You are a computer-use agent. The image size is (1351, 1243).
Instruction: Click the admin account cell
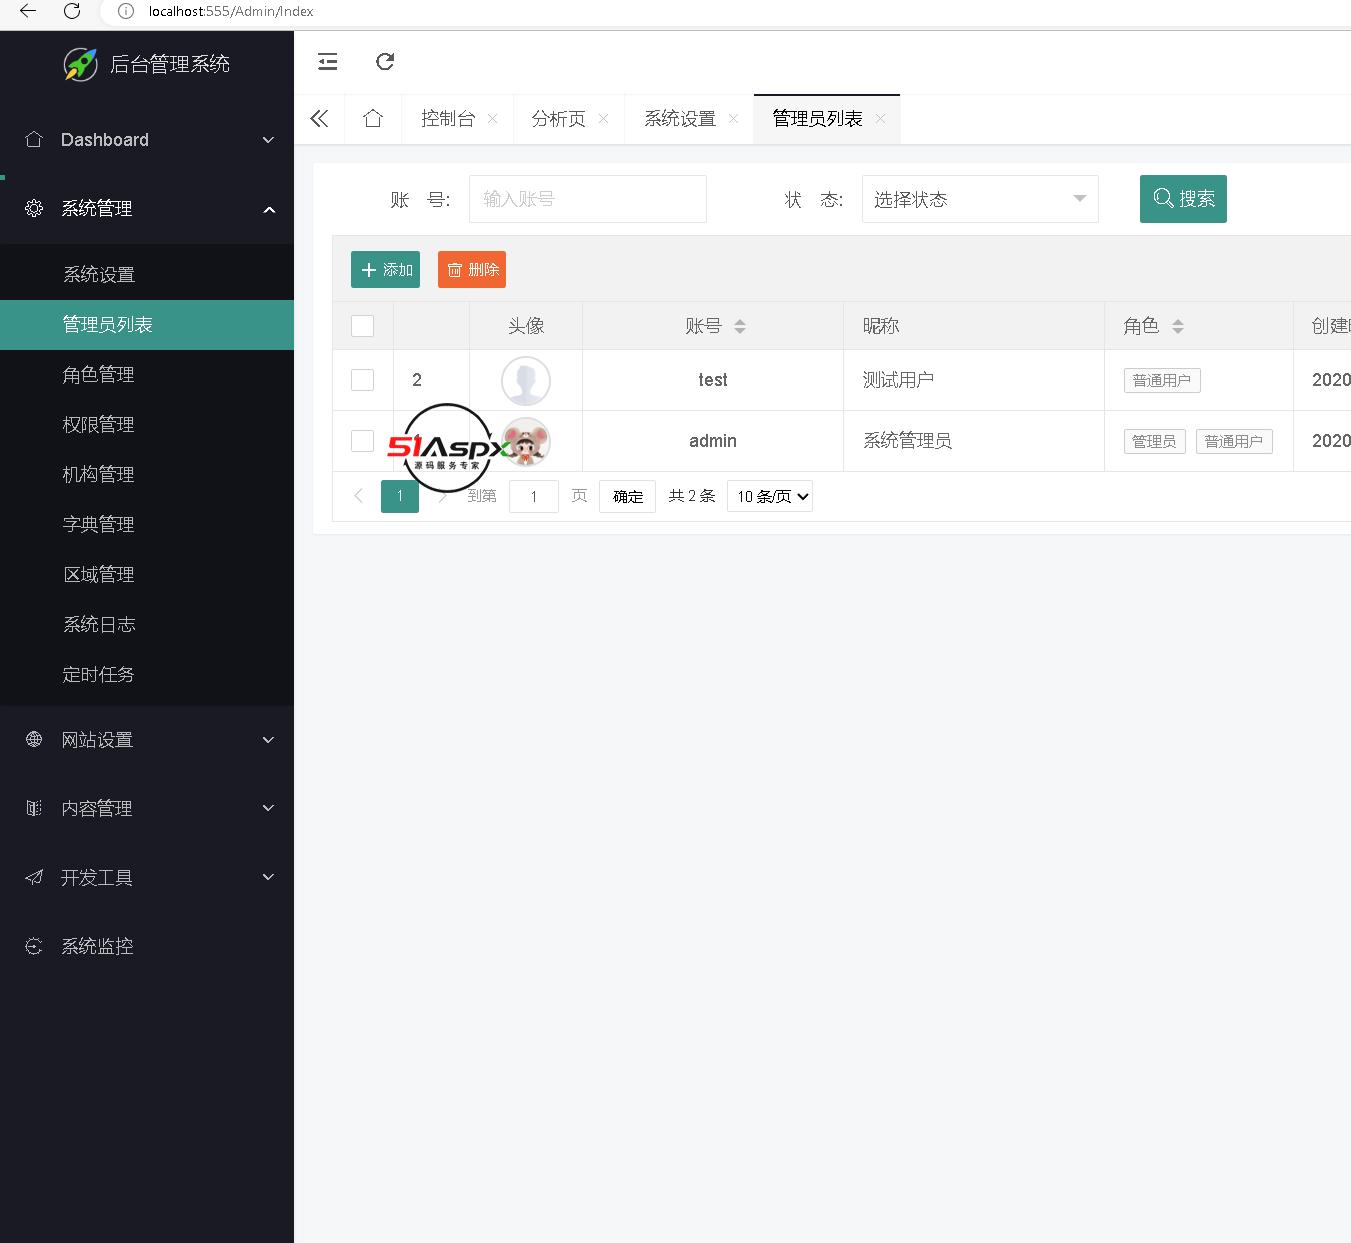tap(713, 441)
